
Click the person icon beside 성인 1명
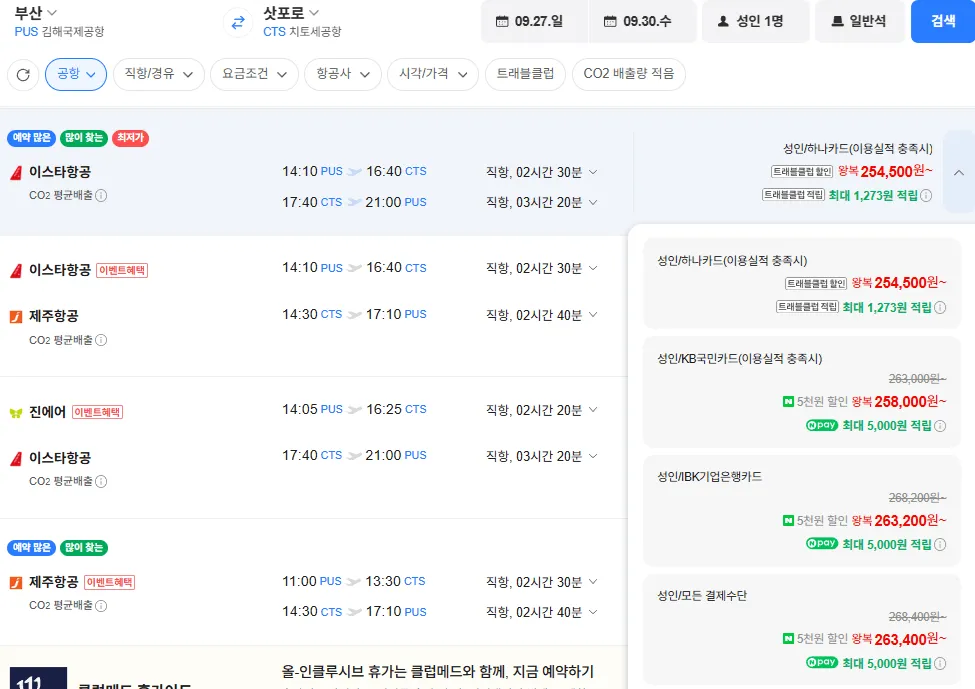pyautogui.click(x=723, y=21)
